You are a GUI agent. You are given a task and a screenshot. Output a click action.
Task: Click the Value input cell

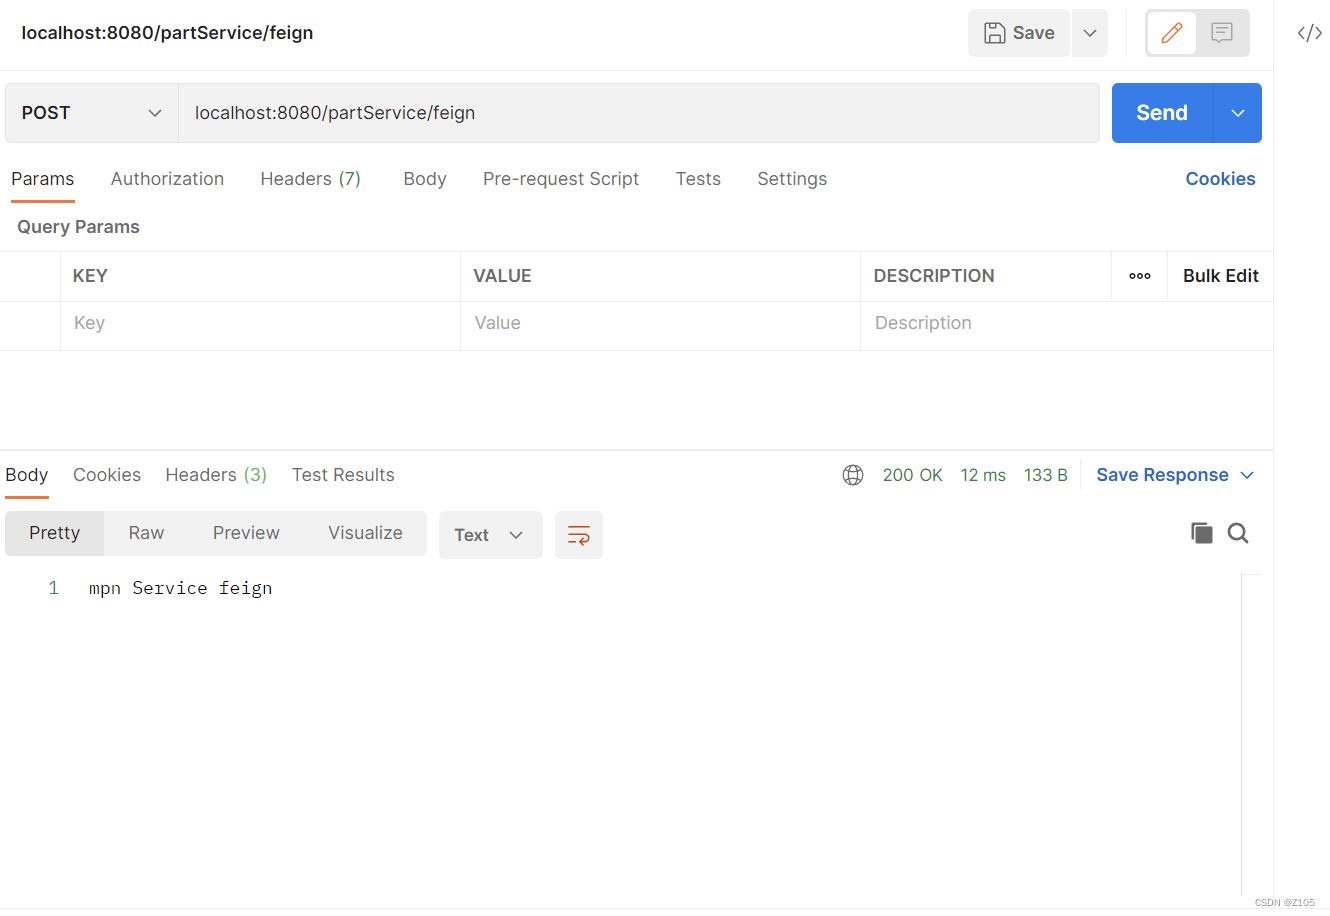coord(660,323)
